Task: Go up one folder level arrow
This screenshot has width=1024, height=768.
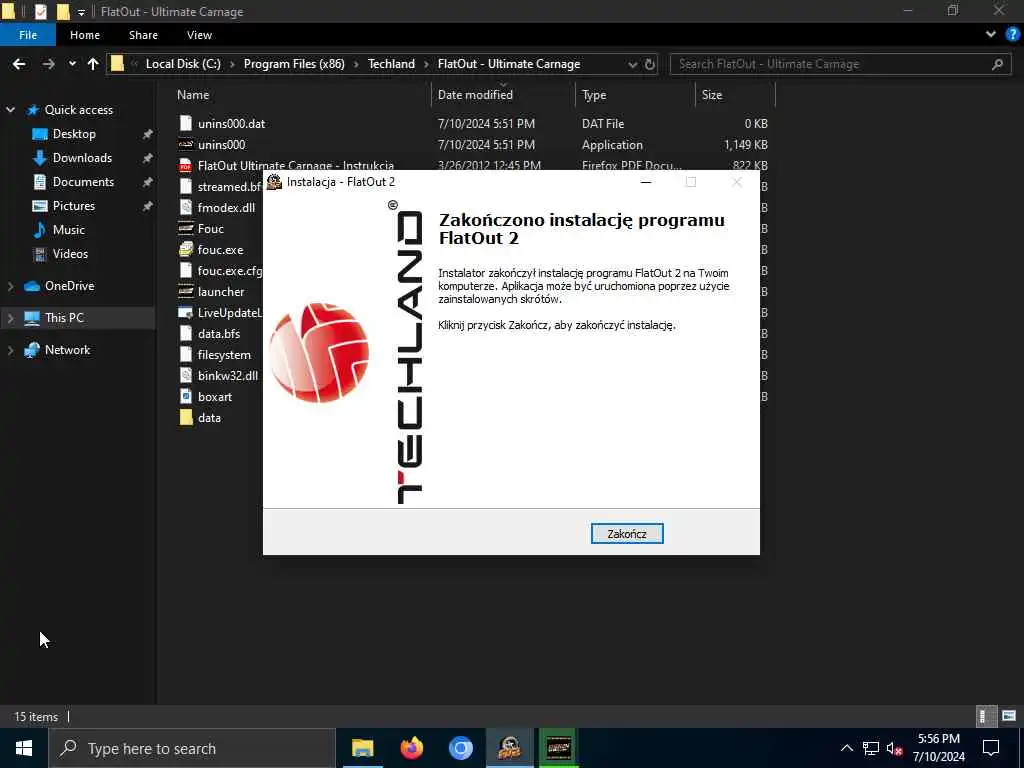Action: [93, 64]
